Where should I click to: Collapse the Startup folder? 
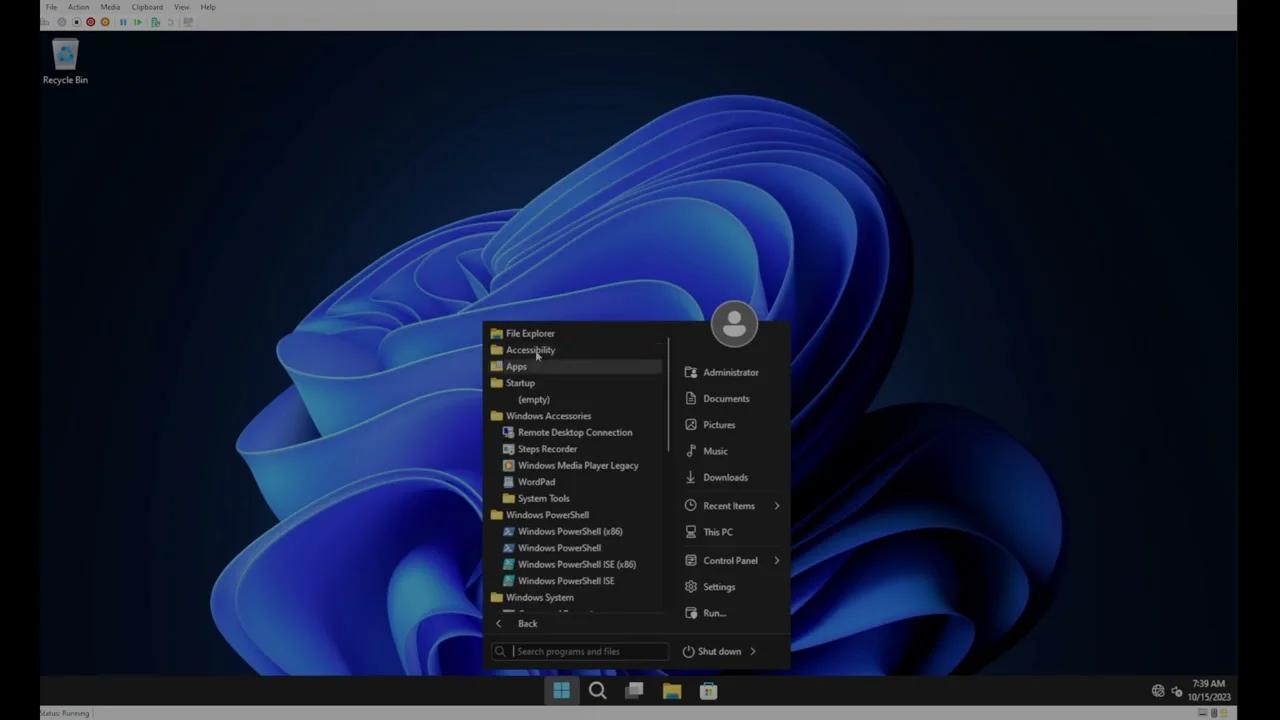pos(575,383)
